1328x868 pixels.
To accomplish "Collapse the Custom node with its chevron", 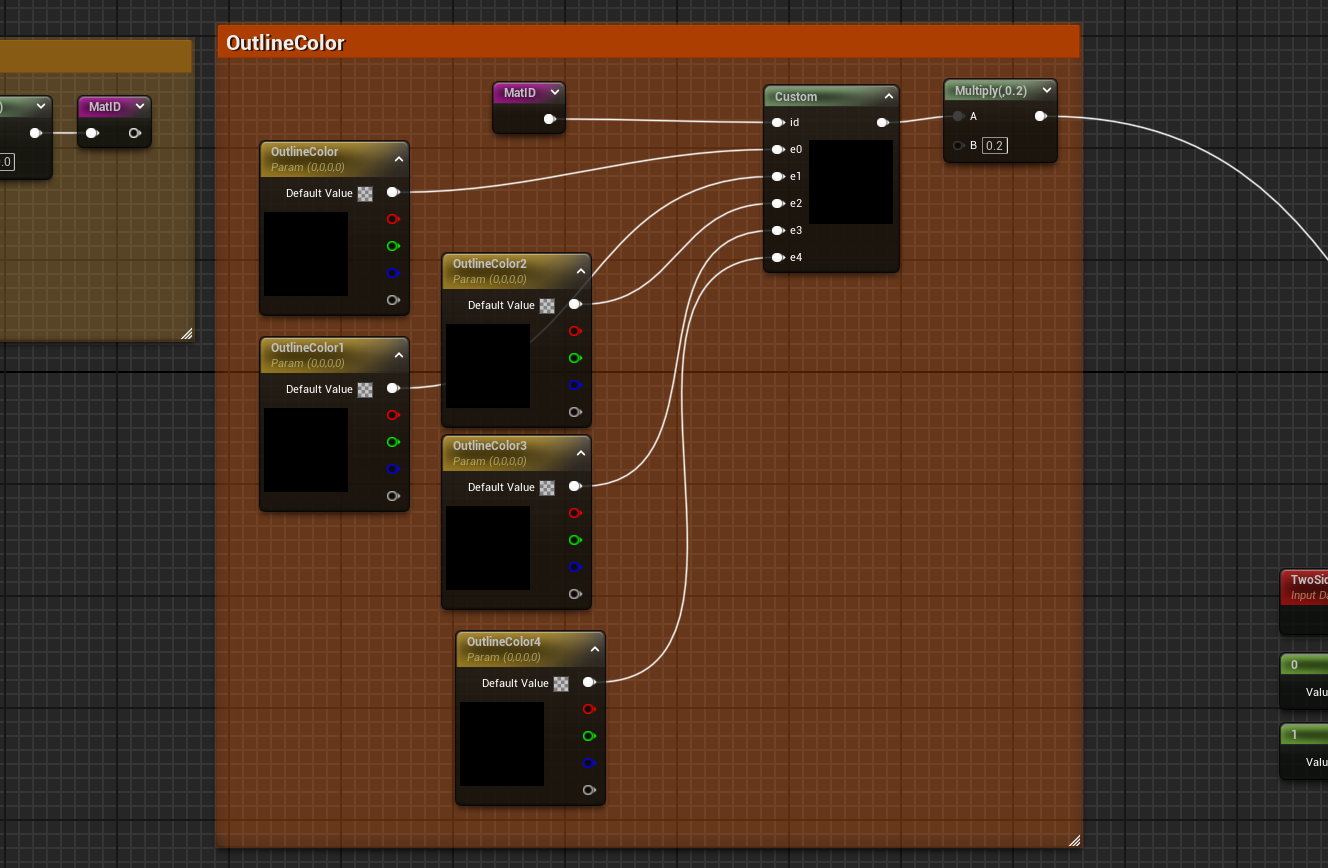I will [x=888, y=97].
